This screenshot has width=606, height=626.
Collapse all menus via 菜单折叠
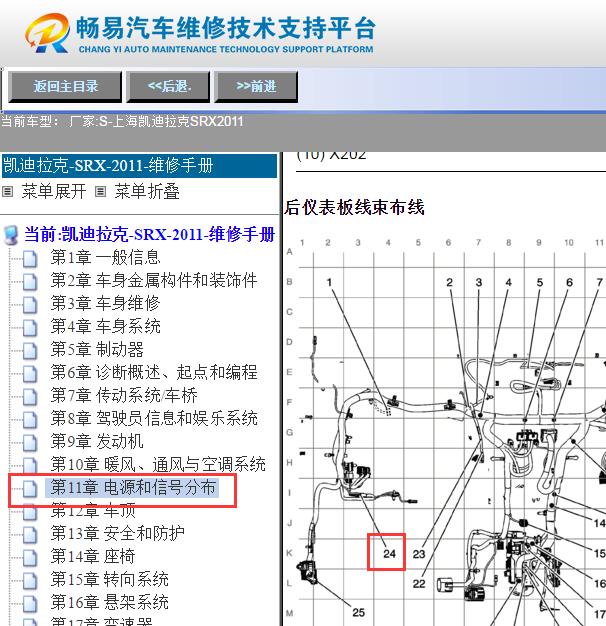tap(147, 192)
